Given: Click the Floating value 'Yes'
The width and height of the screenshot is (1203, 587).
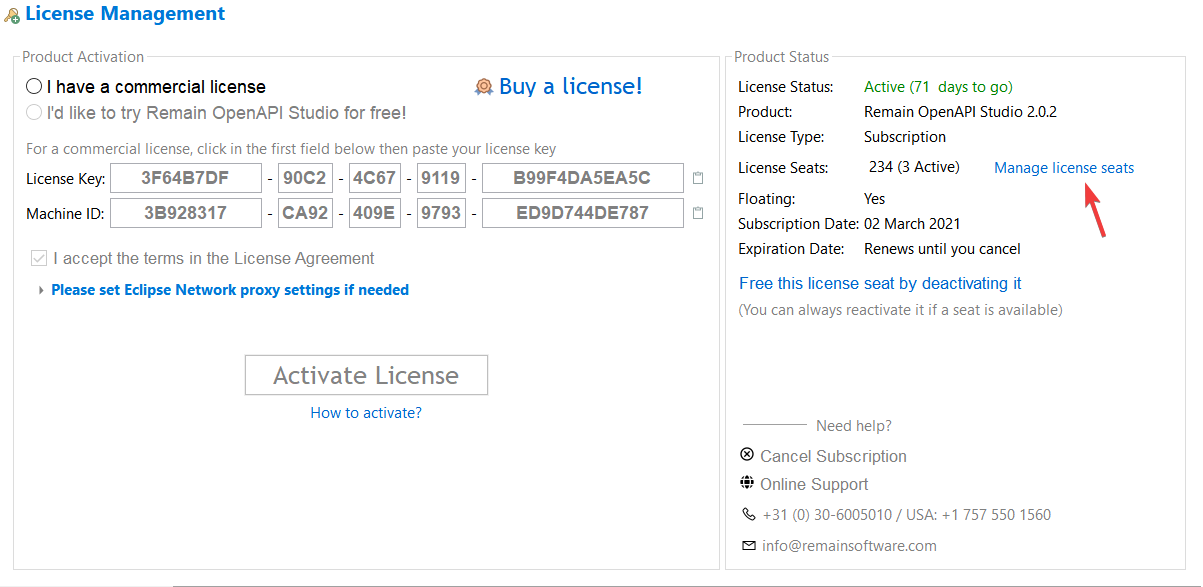Looking at the screenshot, I should pyautogui.click(x=874, y=199).
